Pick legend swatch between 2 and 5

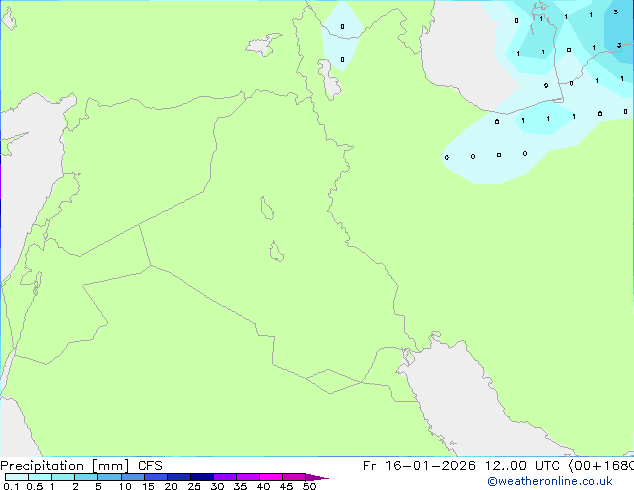[x=86, y=477]
